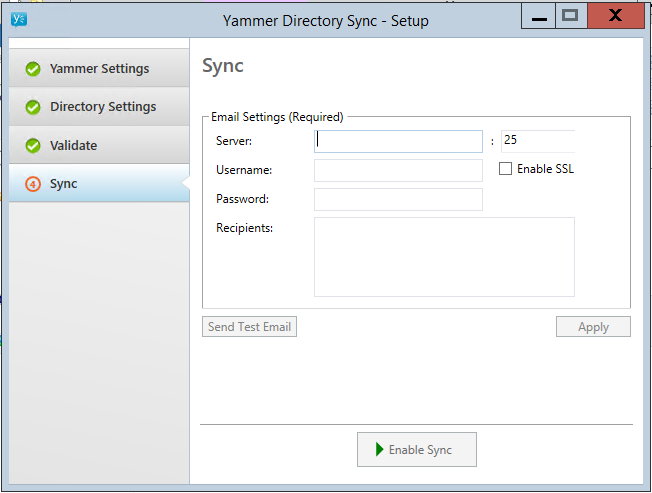Select the Sync step in the sidebar
Viewport: 652px width, 493px height.
(64, 184)
